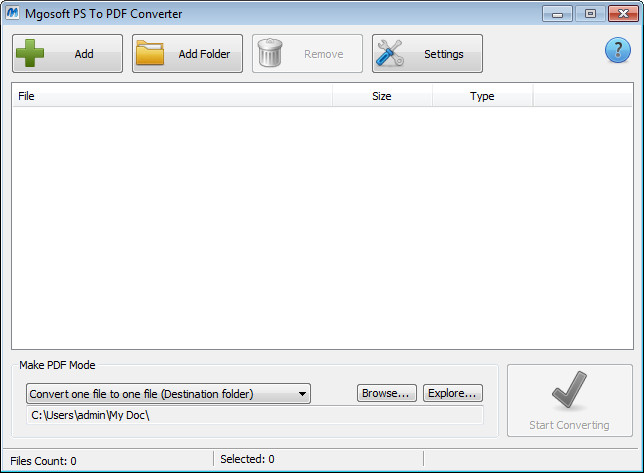Sort list by the Size column header

382,96
